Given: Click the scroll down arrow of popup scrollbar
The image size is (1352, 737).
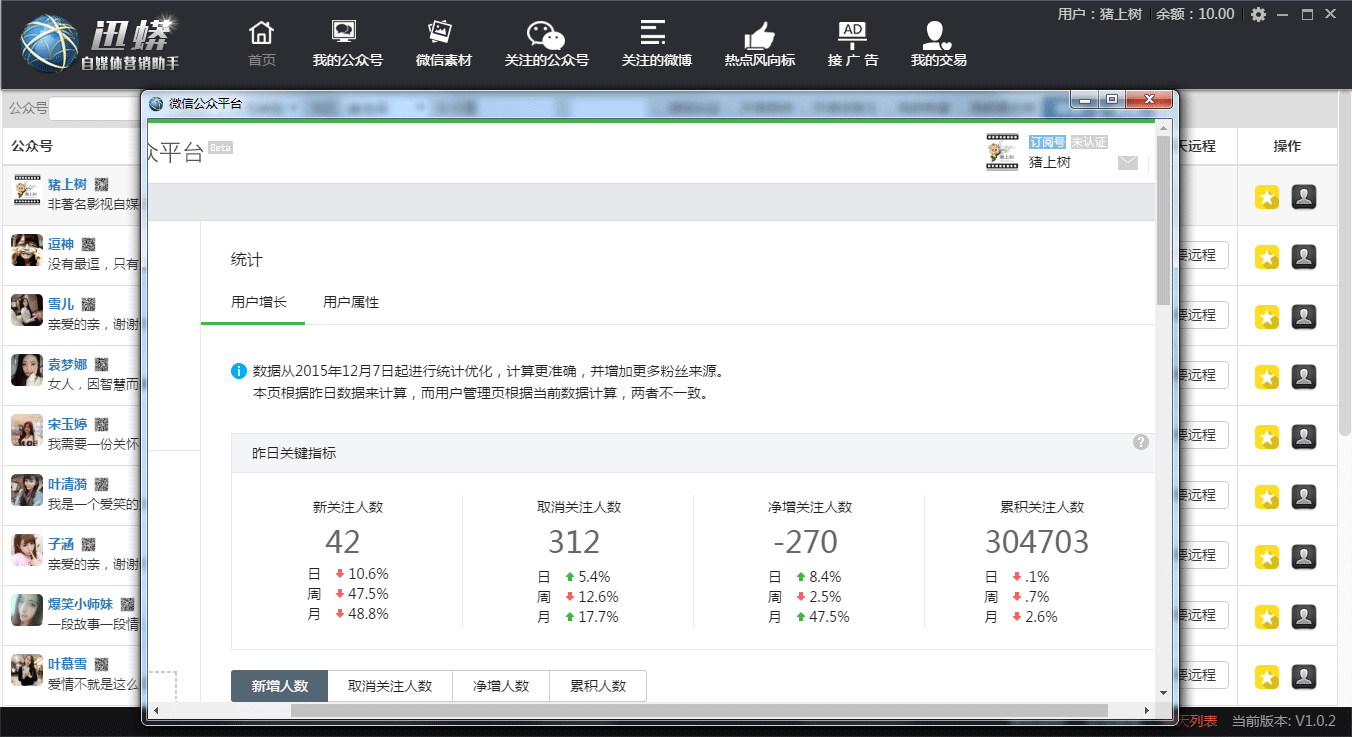Looking at the screenshot, I should tap(1163, 692).
